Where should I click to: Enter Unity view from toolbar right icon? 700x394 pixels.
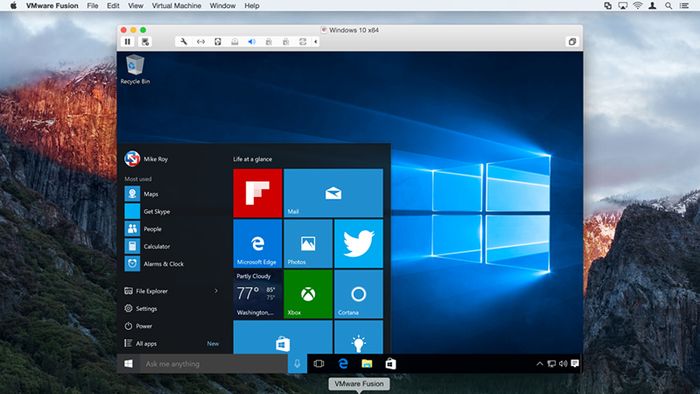572,41
